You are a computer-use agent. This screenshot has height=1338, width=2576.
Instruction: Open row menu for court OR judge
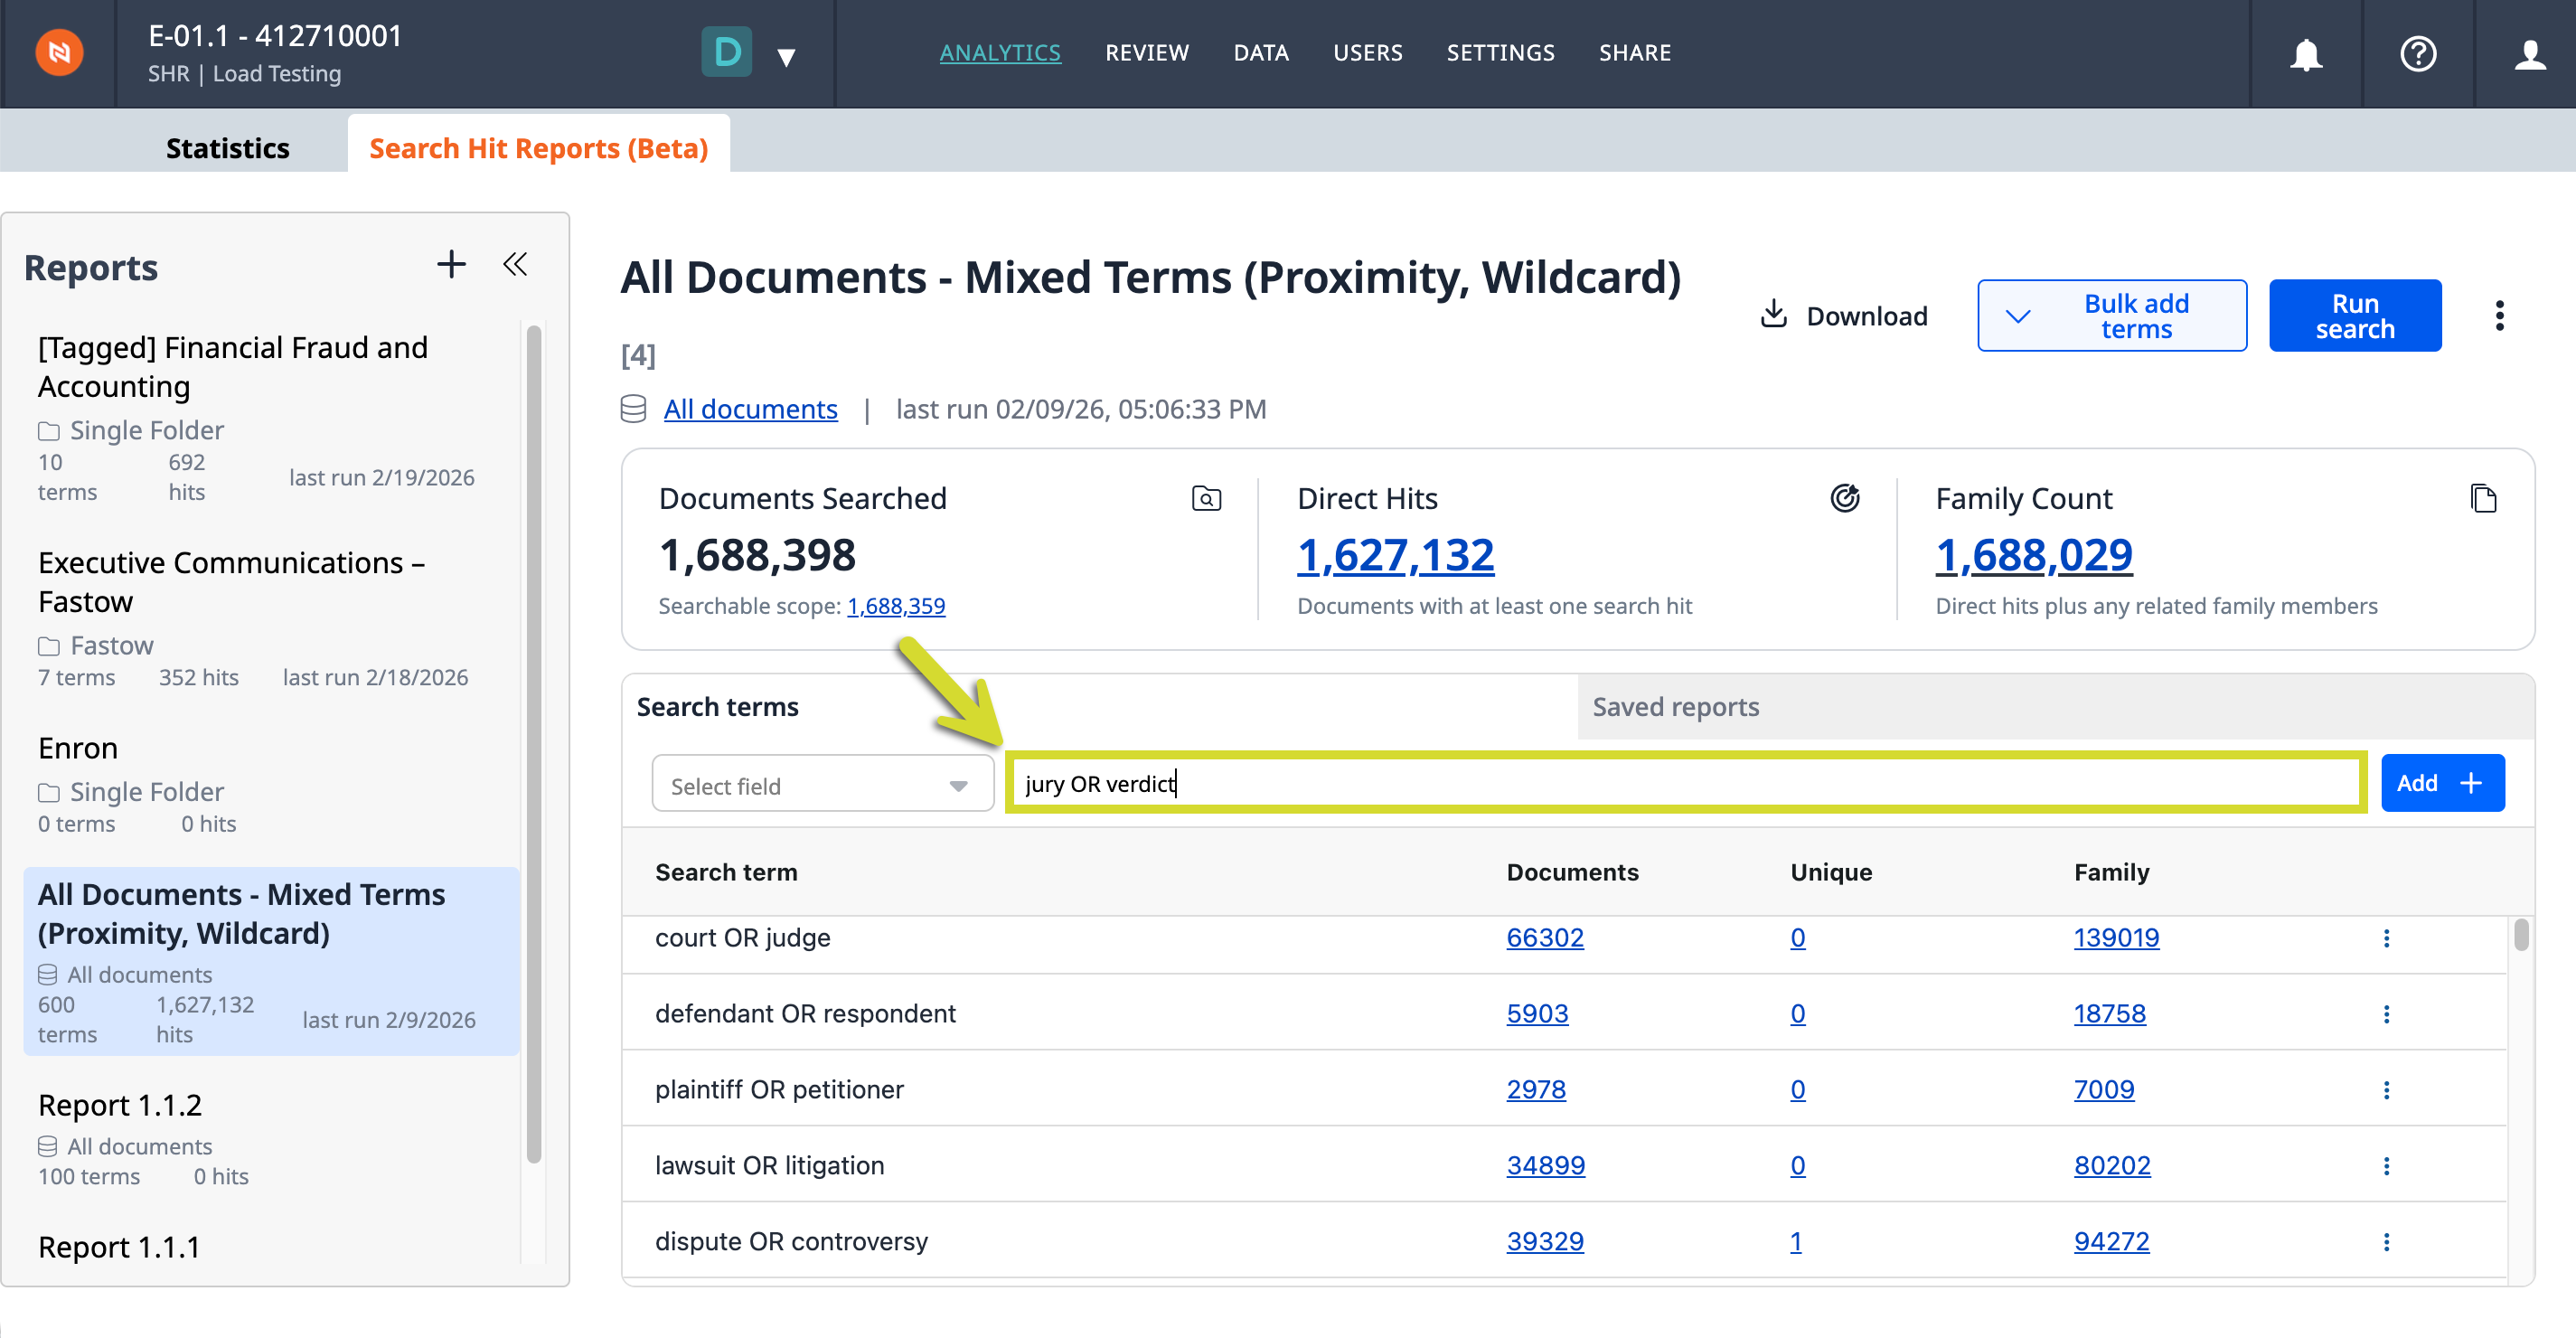click(x=2386, y=938)
